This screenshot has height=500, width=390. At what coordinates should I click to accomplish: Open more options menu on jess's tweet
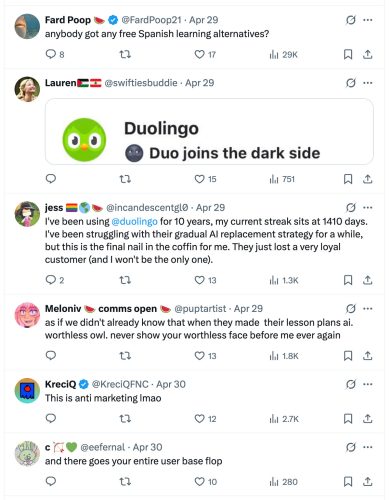368,208
